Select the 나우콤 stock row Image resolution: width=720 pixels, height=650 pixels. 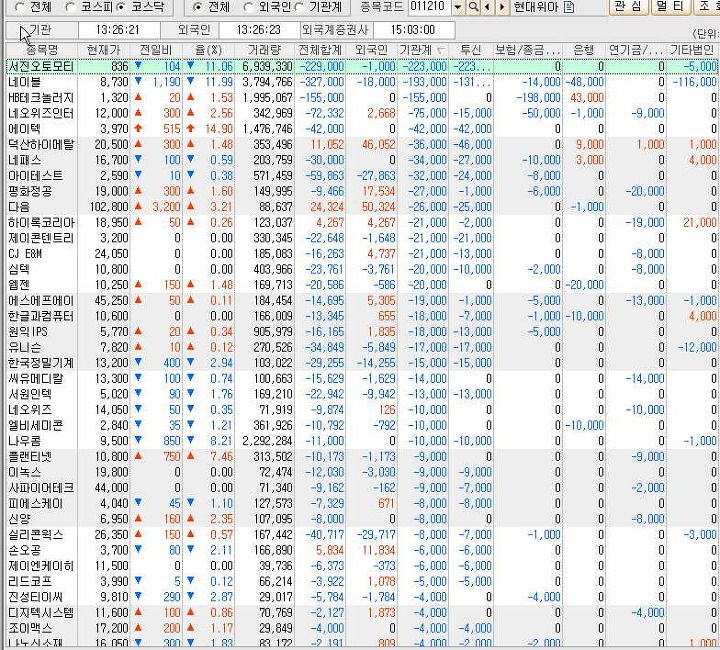[x=362, y=441]
